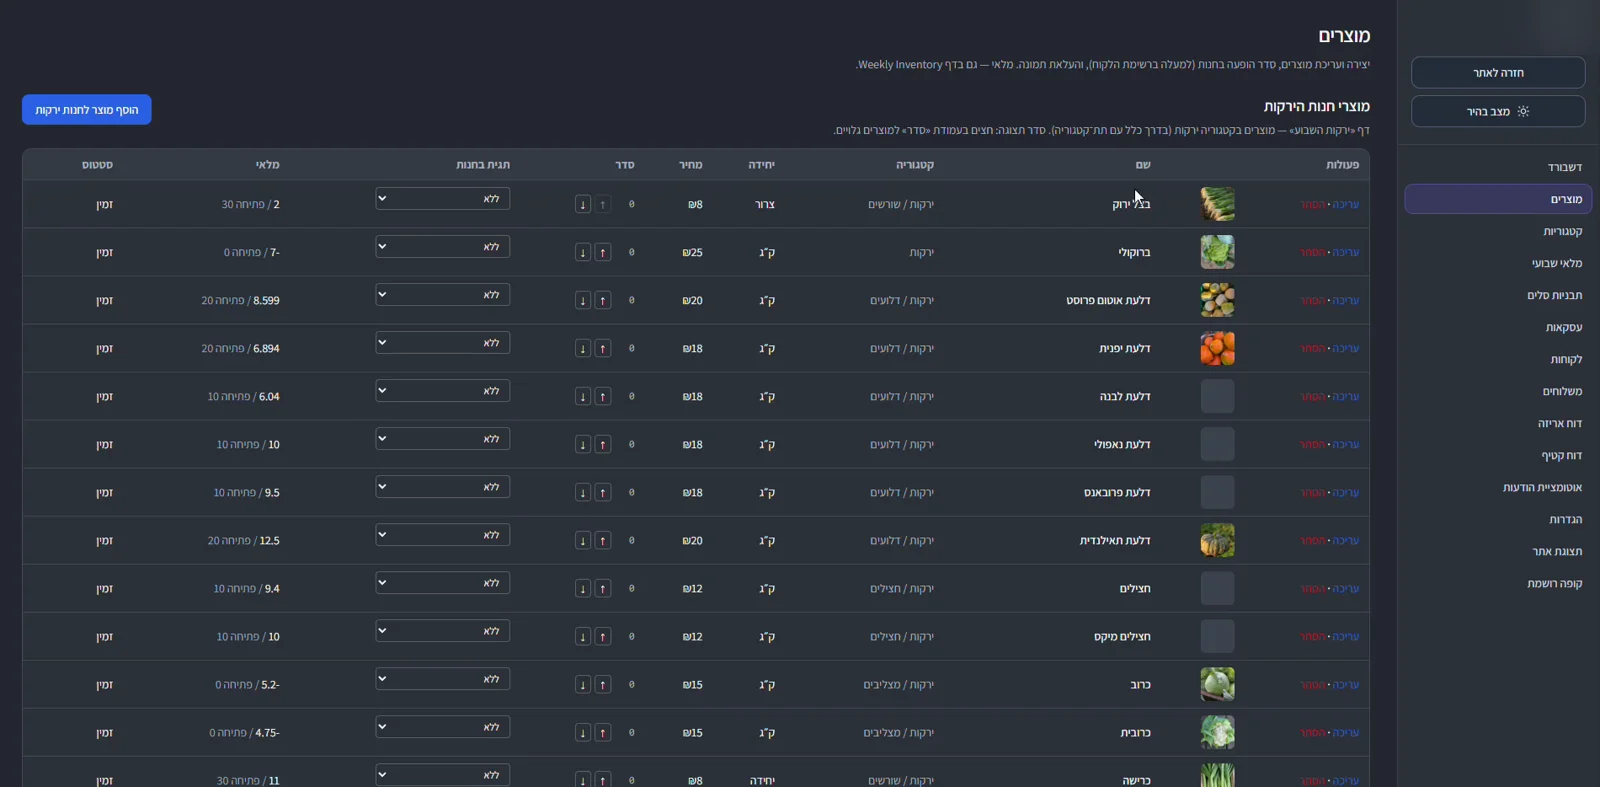Move דלעת יפנית up in order

pos(603,348)
